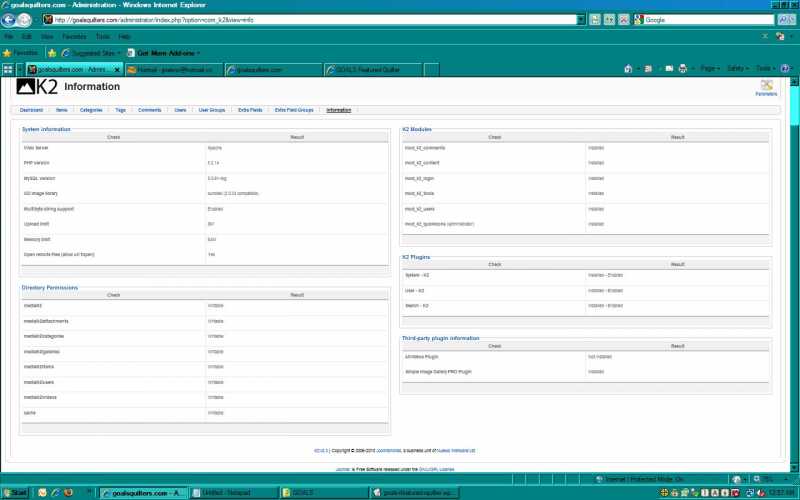This screenshot has width=800, height=500.
Task: Click the Home icon in command bar
Action: coord(628,69)
